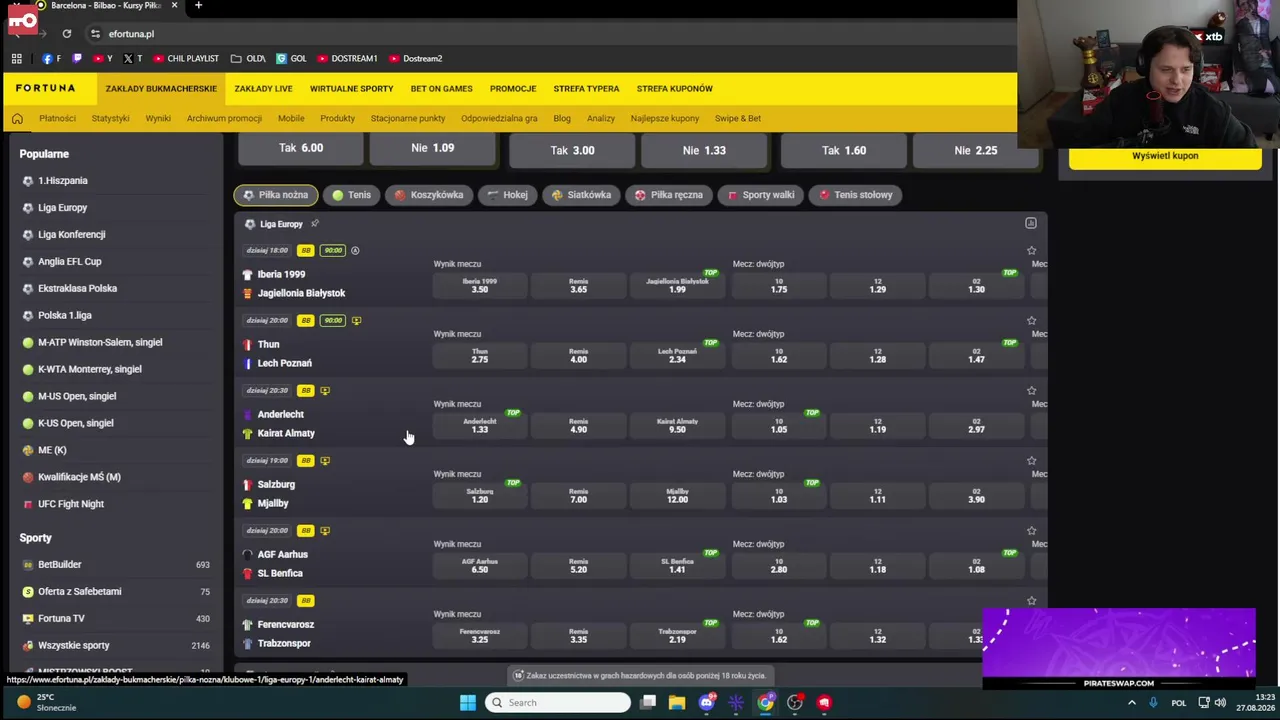Open the Wirtualne Sporty tab
1280x720 pixels.
(351, 89)
